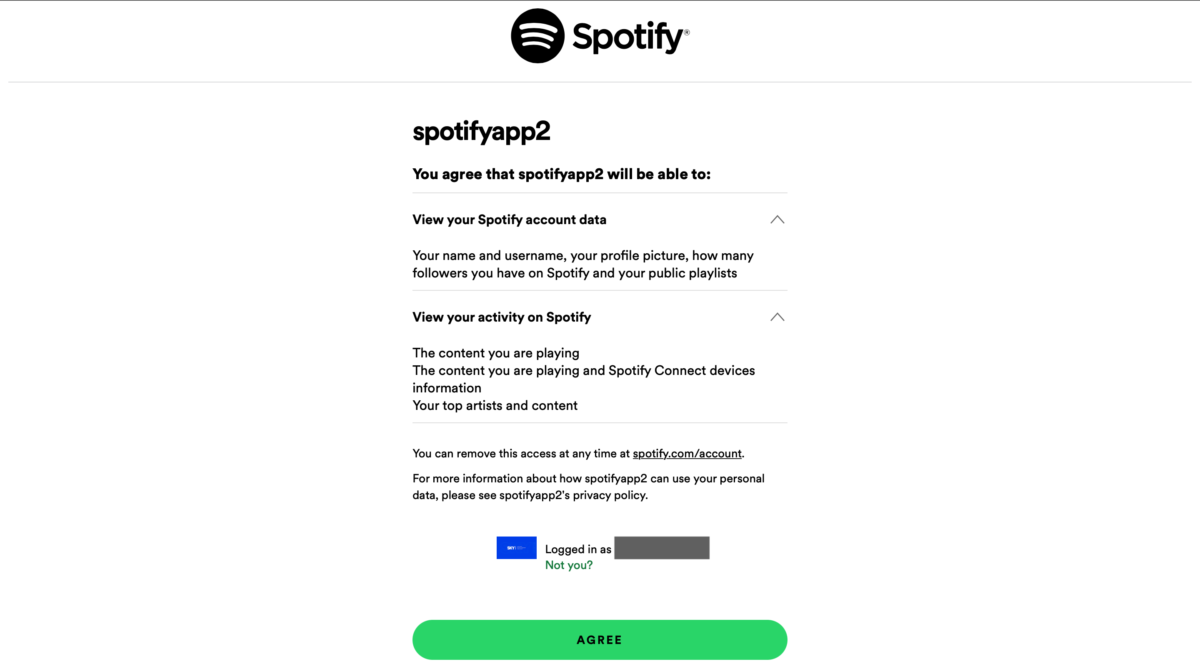This screenshot has width=1200, height=664.
Task: Click the Spotify Connect devices information line
Action: (x=583, y=379)
